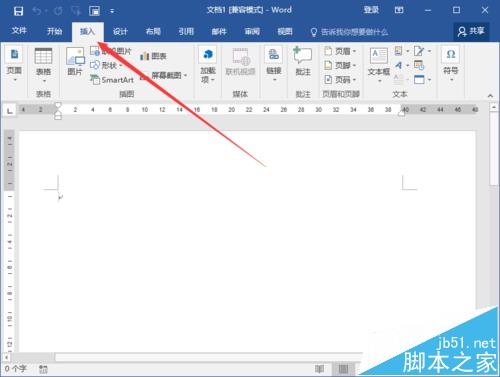Click the vertical scrollbar thumb
The height and width of the screenshot is (377, 500).
pos(494,149)
